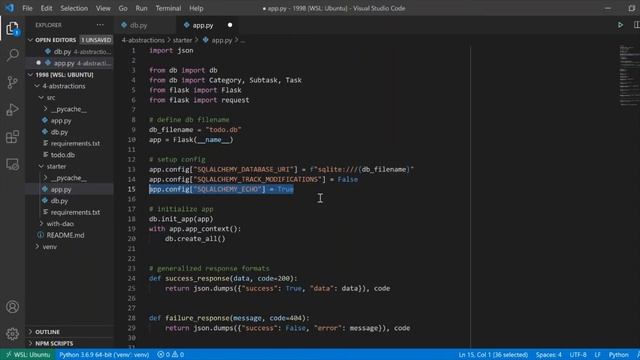Open the View menu
The width and height of the screenshot is (640, 360).
point(103,8)
